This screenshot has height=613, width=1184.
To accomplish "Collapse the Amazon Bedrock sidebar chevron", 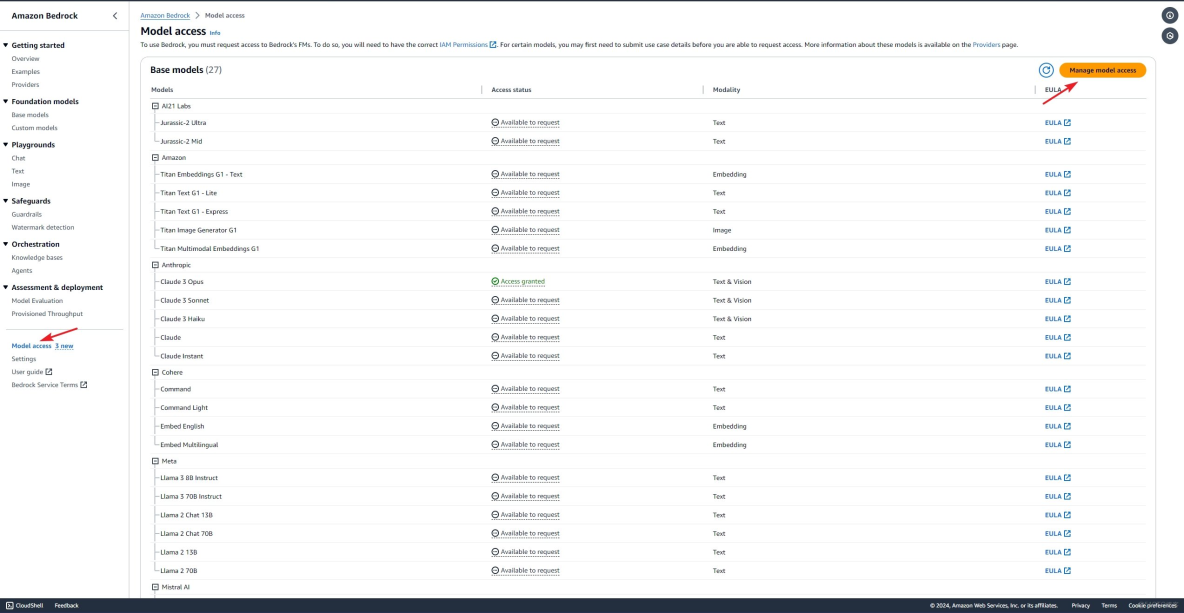I will pyautogui.click(x=115, y=16).
